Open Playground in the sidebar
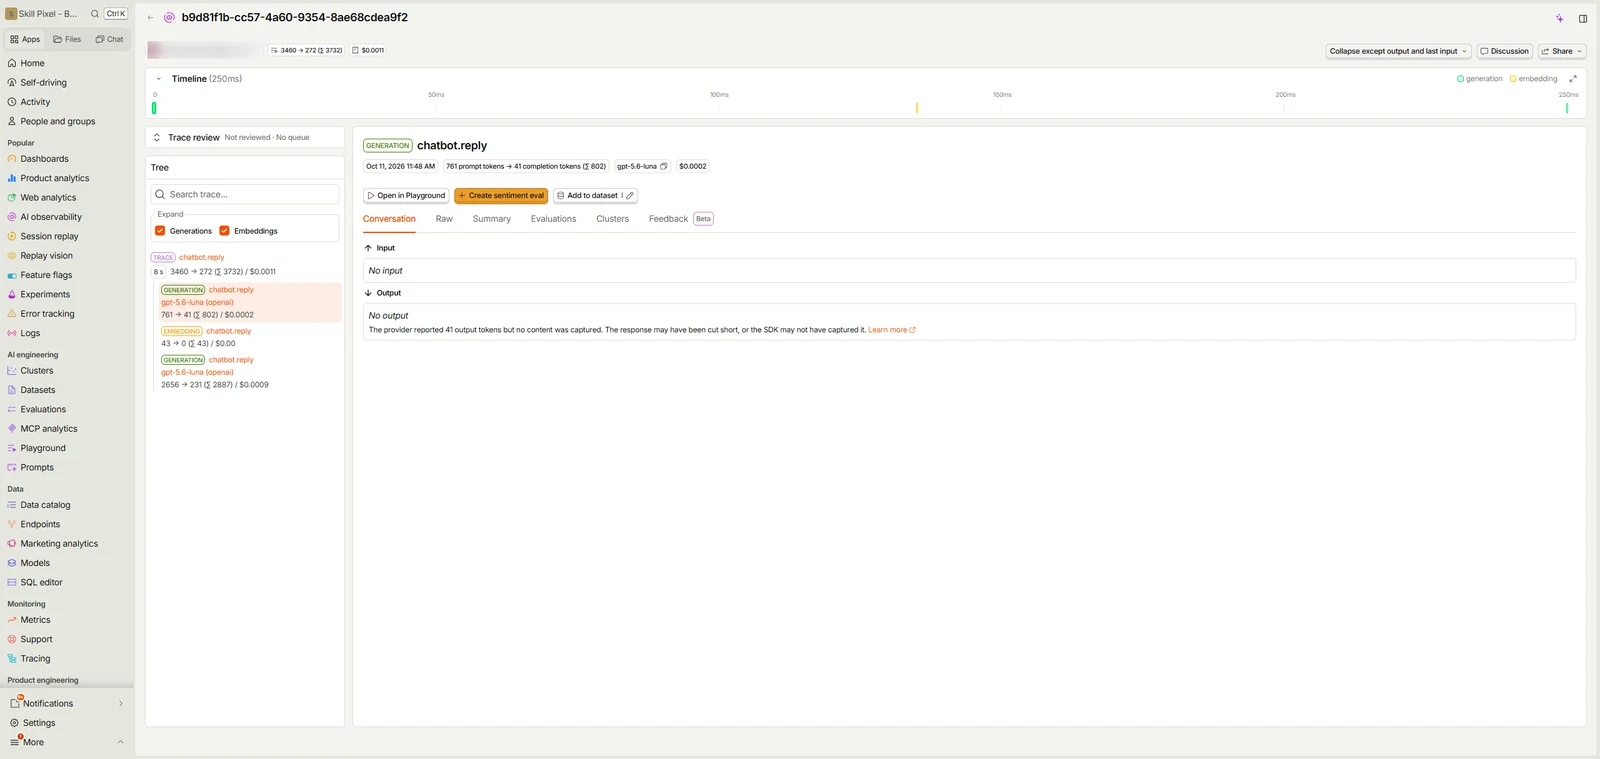 click(x=43, y=448)
